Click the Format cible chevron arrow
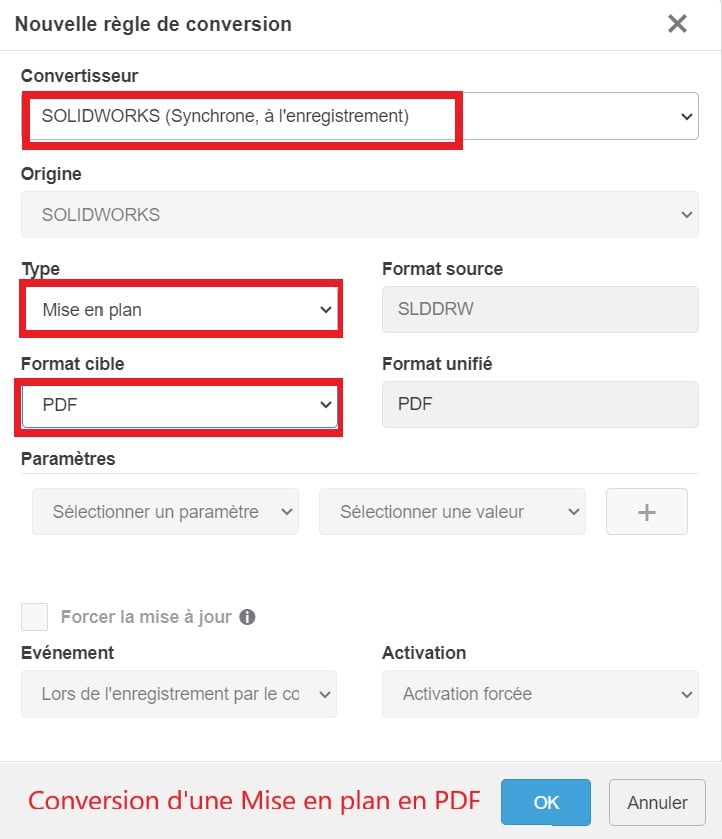 click(326, 405)
